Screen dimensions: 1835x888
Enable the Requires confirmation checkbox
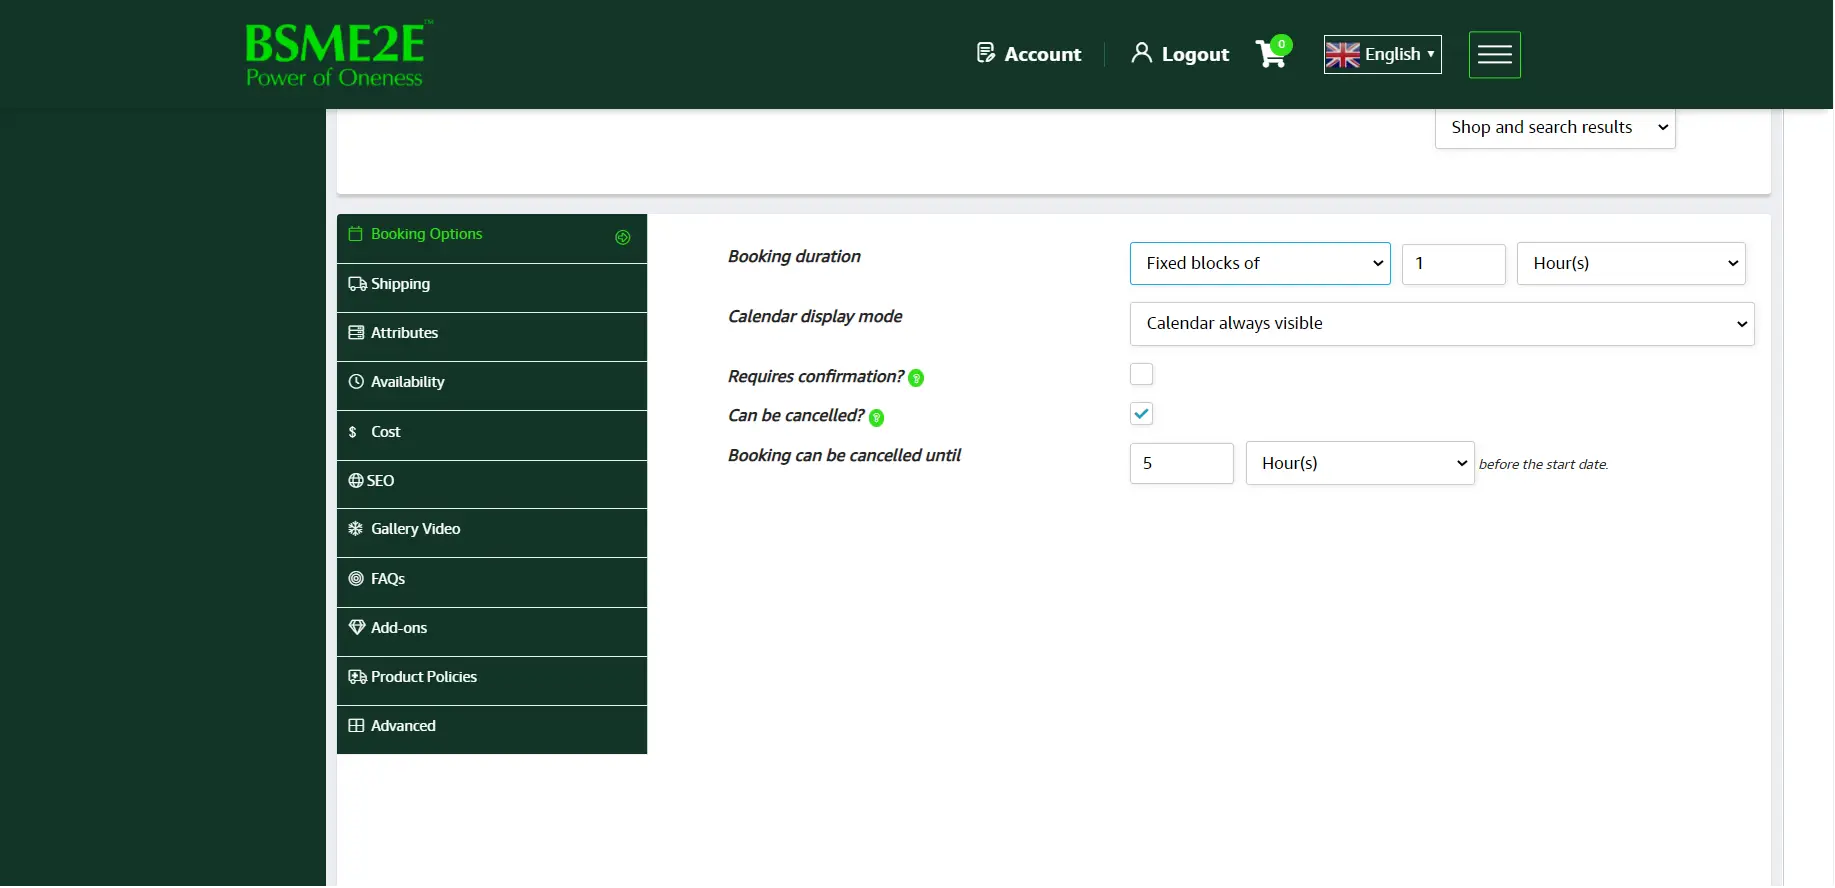coord(1141,374)
